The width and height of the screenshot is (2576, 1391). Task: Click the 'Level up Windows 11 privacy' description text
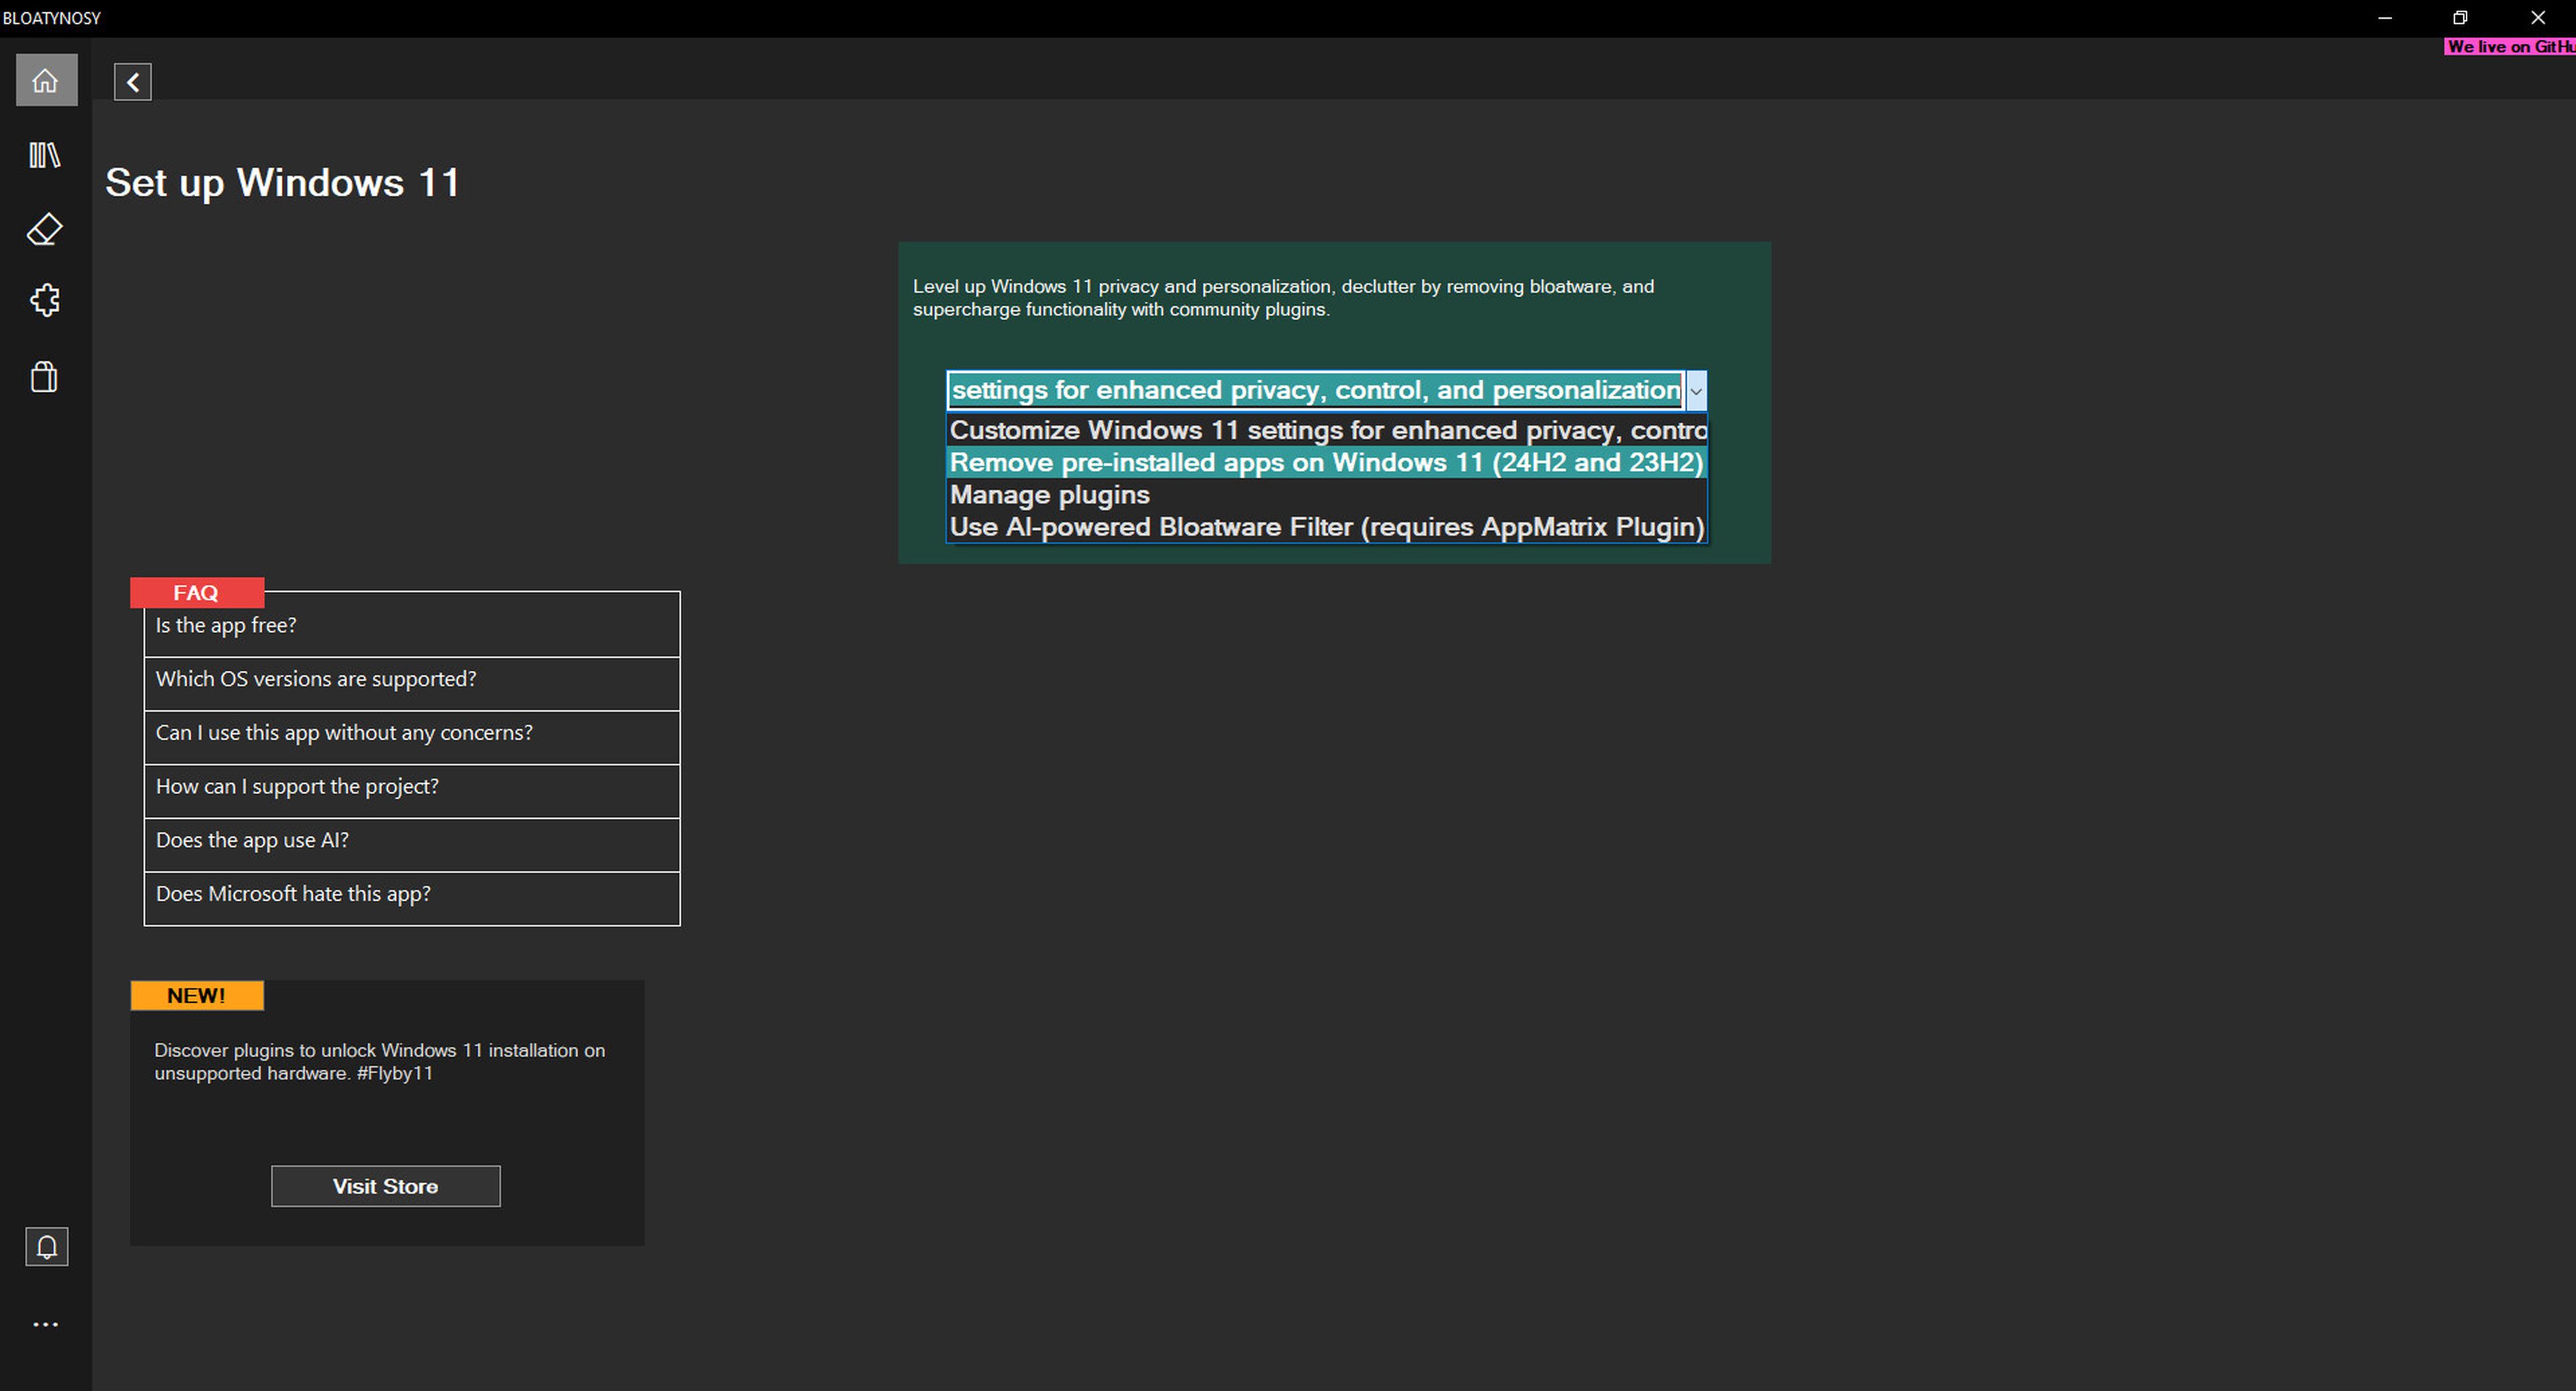1283,298
